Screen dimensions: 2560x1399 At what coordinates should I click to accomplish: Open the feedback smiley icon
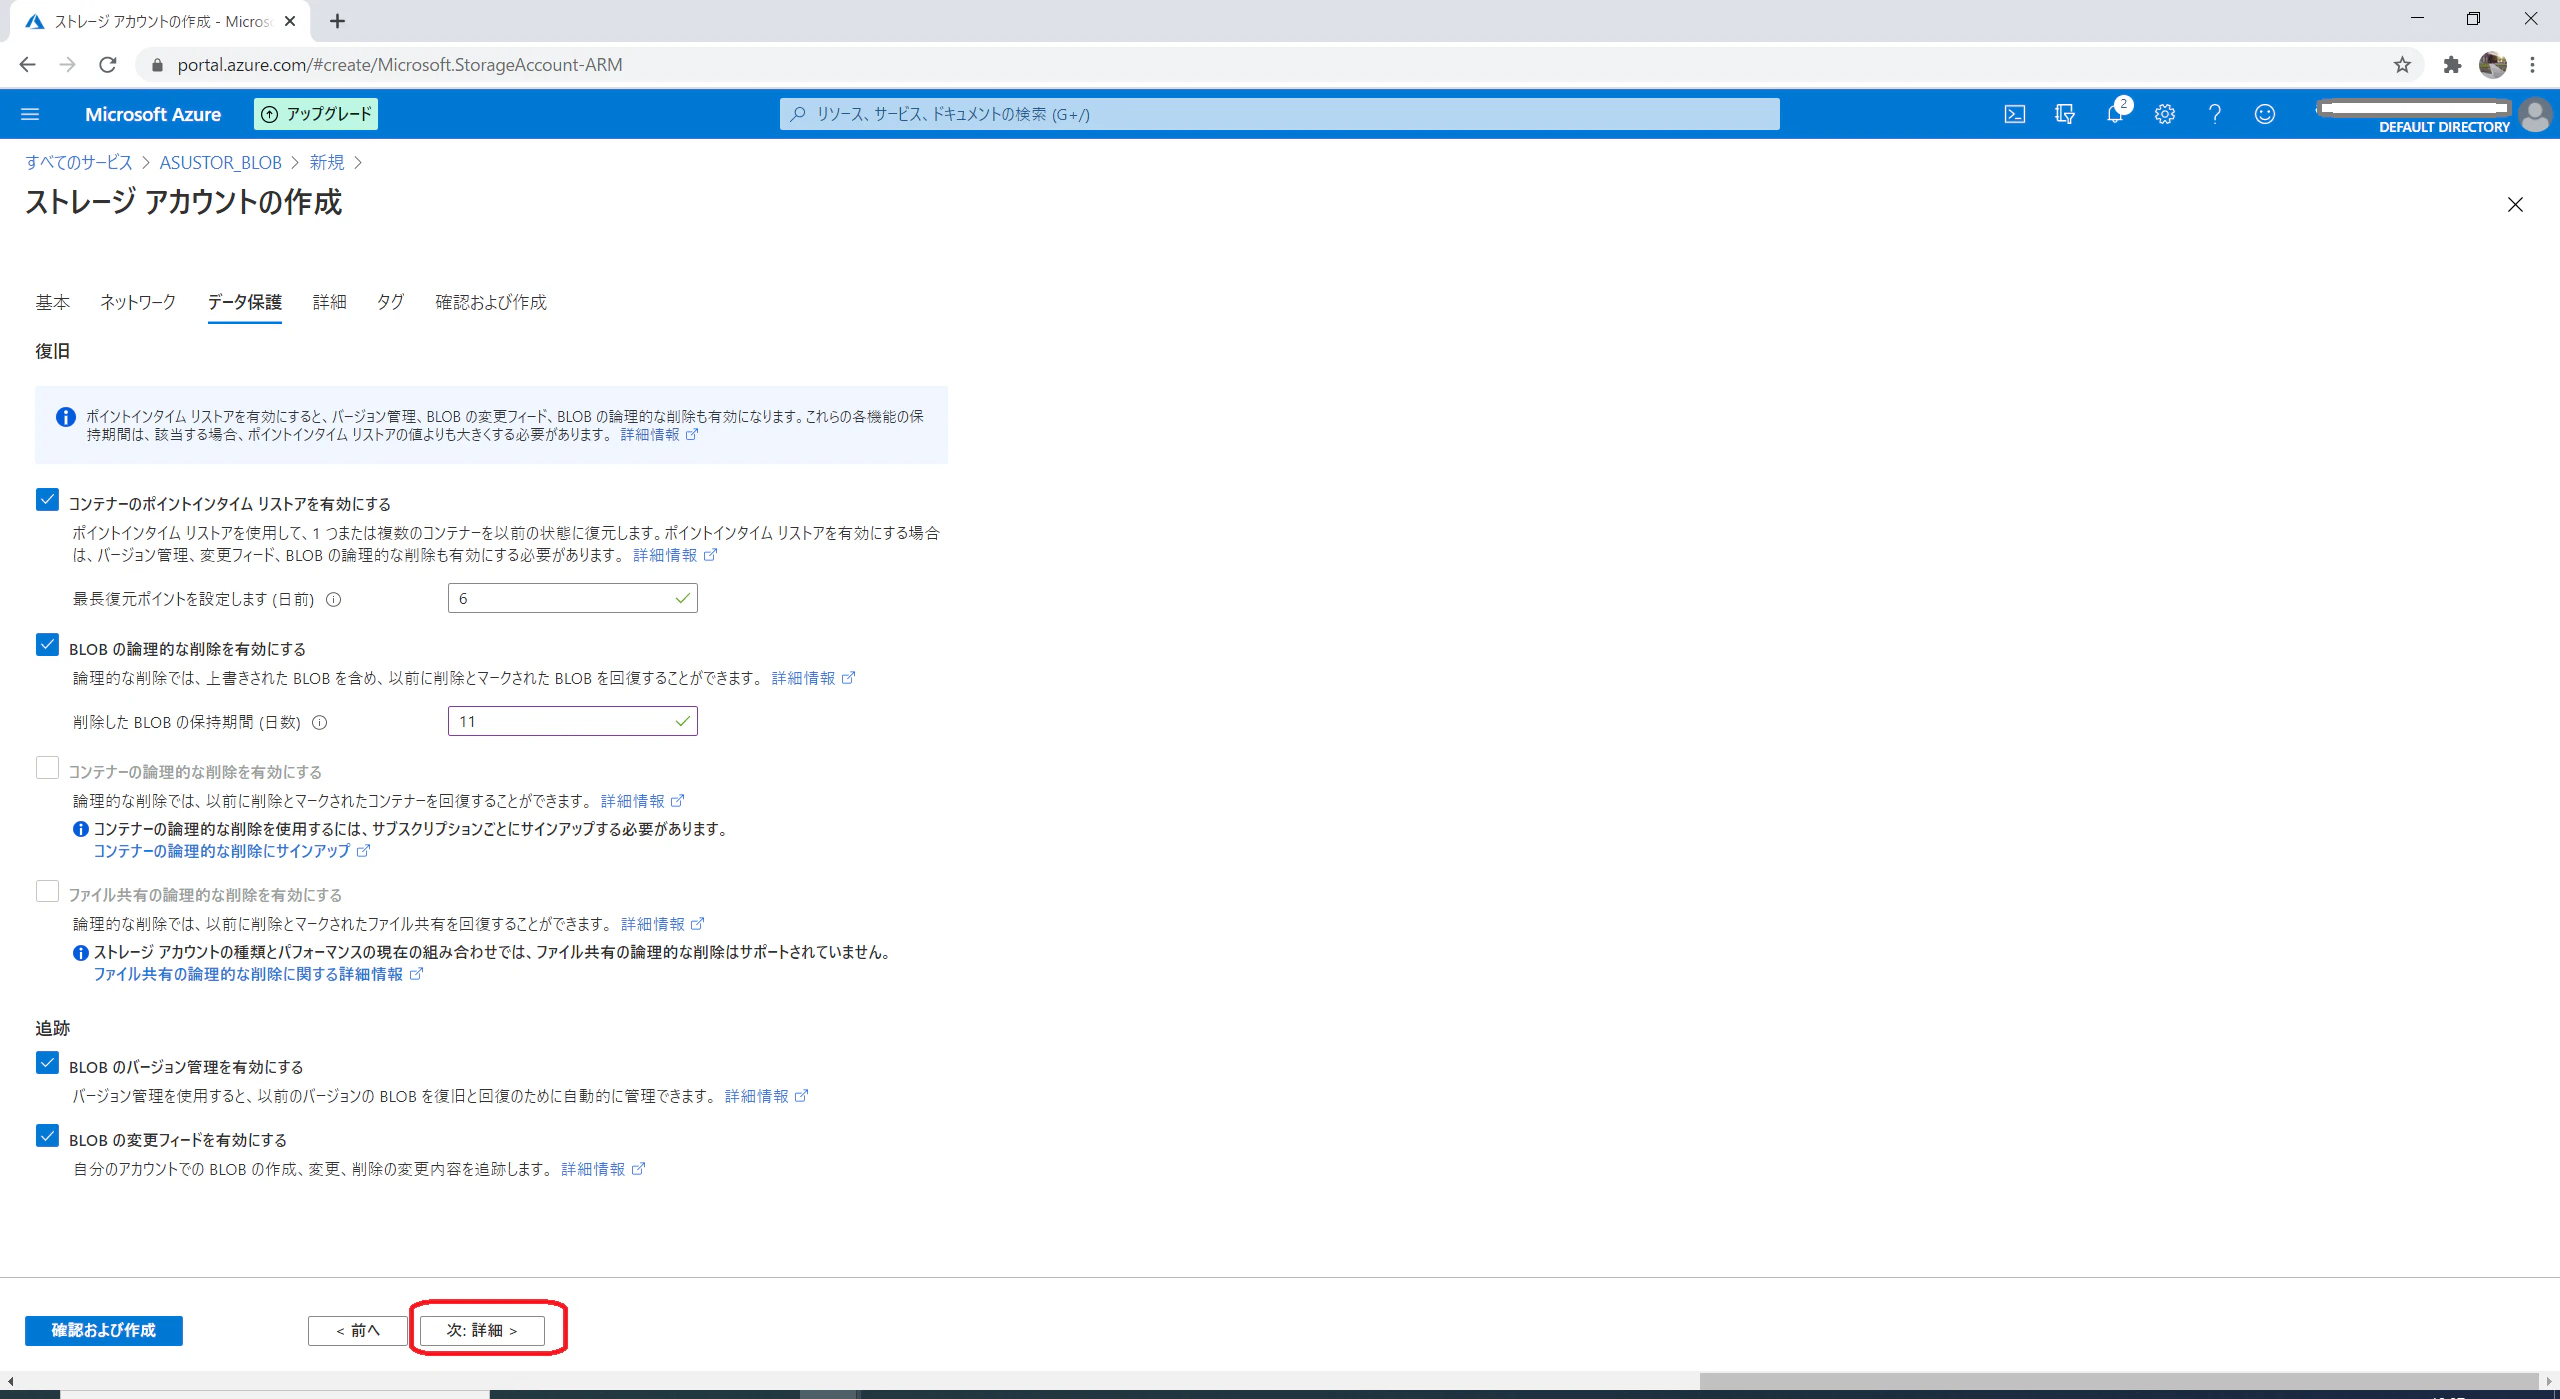coord(2264,114)
